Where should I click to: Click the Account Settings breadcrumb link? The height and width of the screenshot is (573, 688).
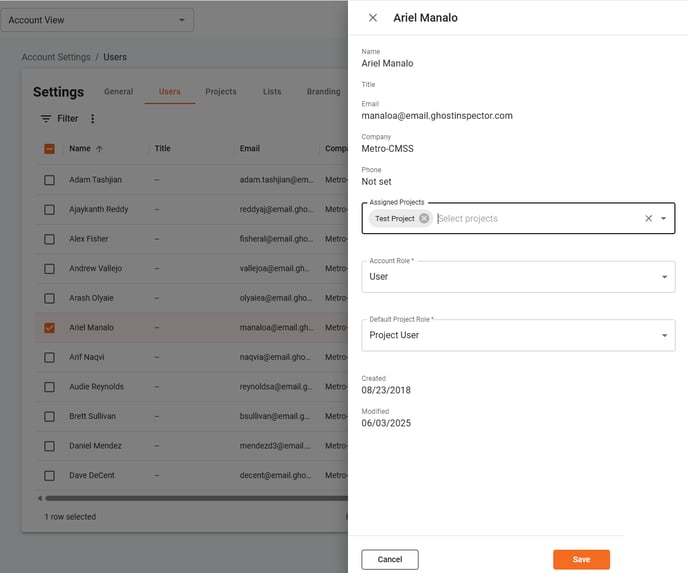(56, 57)
